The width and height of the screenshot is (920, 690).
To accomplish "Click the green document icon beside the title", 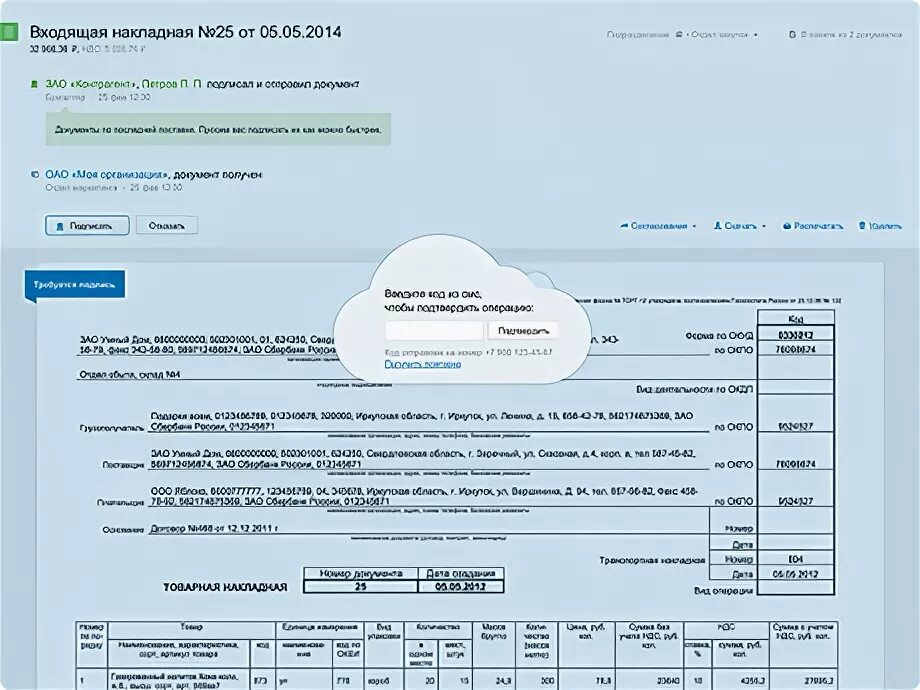I will pyautogui.click(x=9, y=32).
